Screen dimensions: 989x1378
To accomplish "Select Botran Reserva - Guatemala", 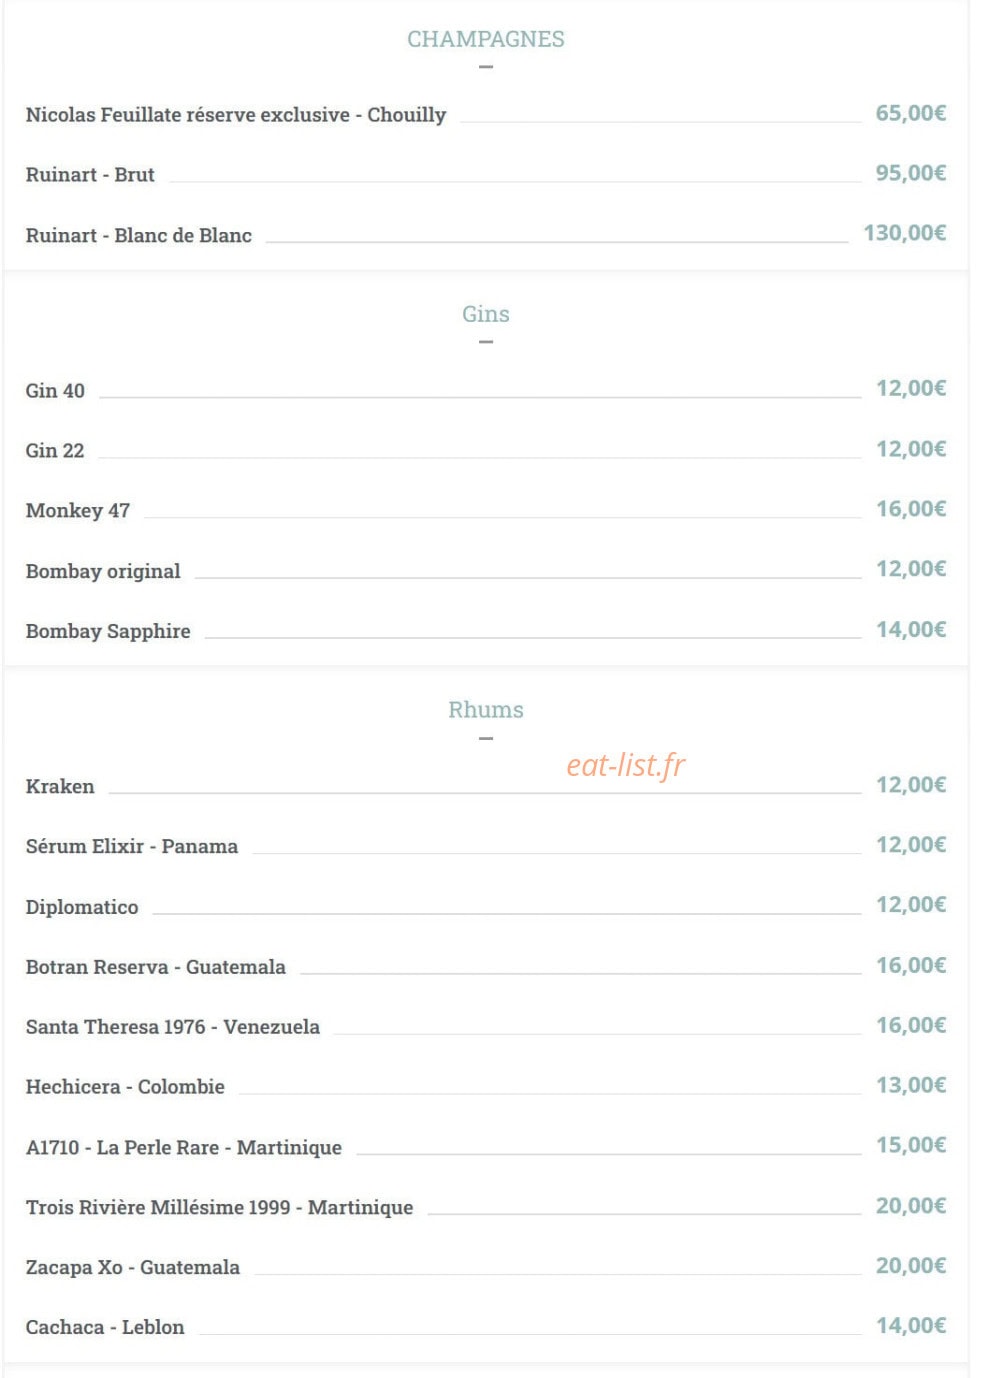I will [x=156, y=967].
